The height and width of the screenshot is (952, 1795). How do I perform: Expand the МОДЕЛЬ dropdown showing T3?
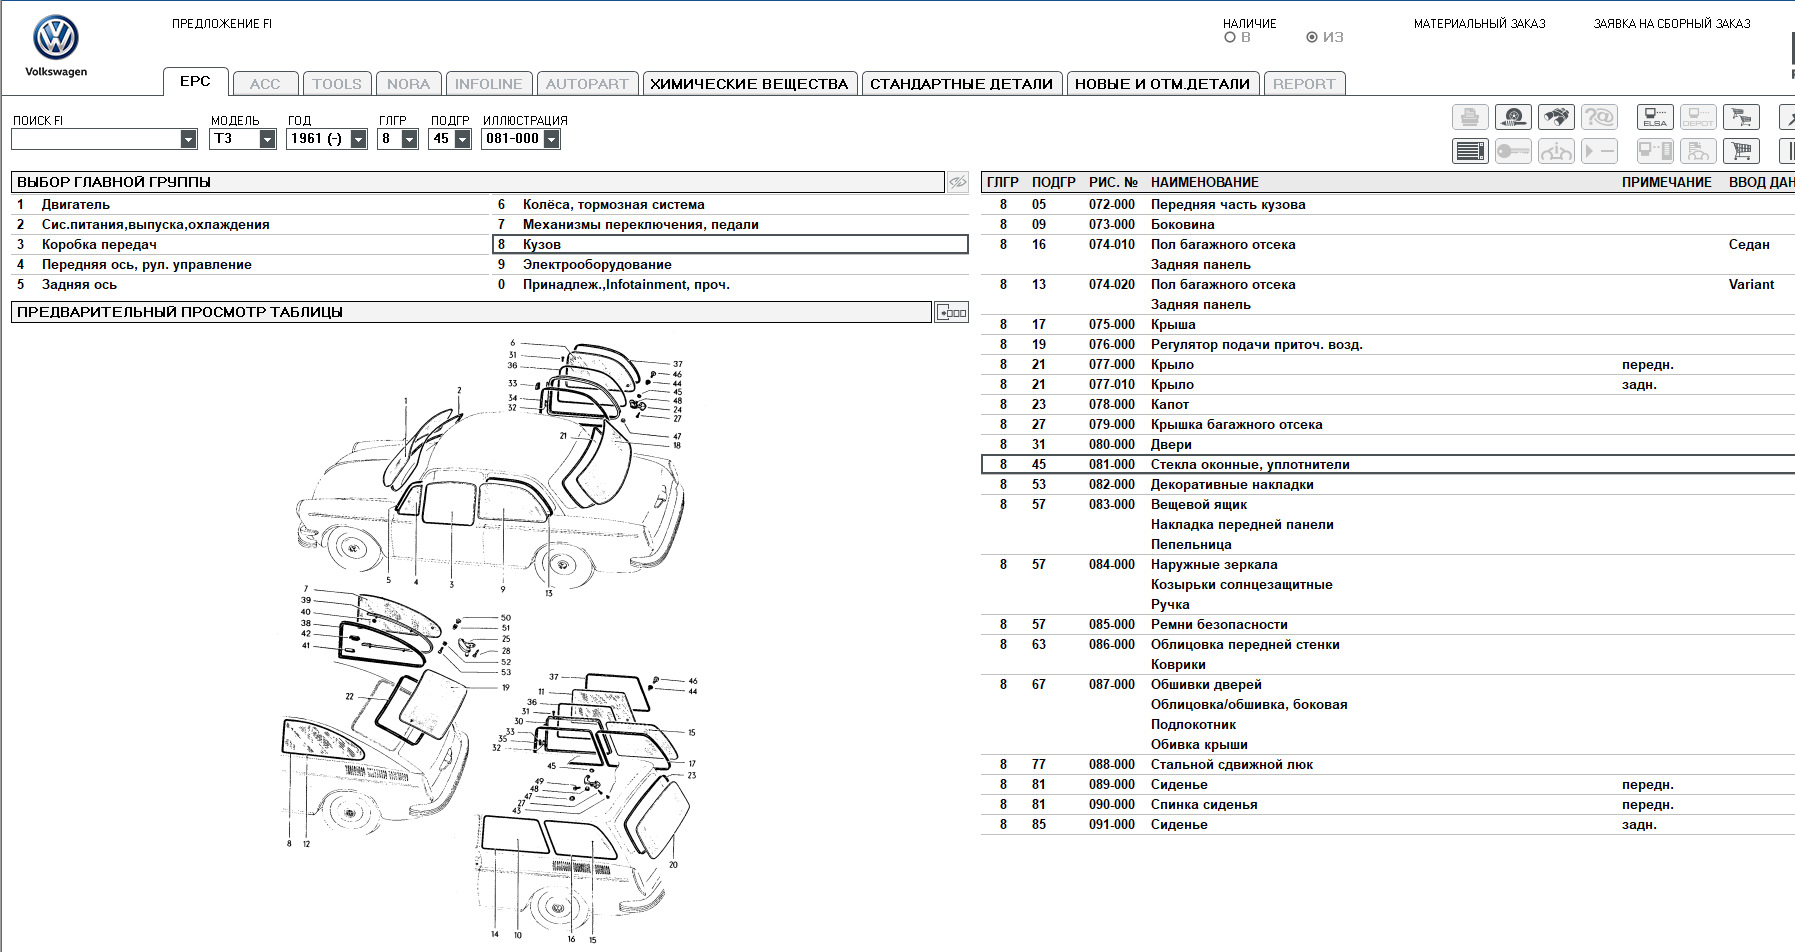pyautogui.click(x=267, y=139)
